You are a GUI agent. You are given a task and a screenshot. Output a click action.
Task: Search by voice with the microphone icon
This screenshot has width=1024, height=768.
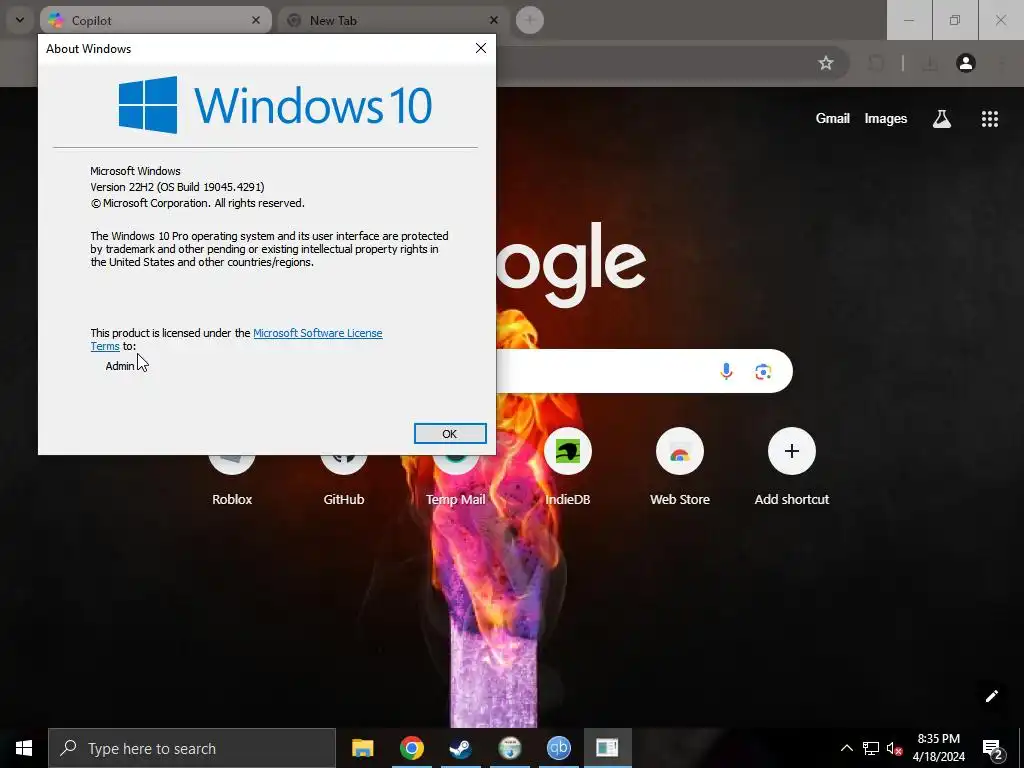726,372
